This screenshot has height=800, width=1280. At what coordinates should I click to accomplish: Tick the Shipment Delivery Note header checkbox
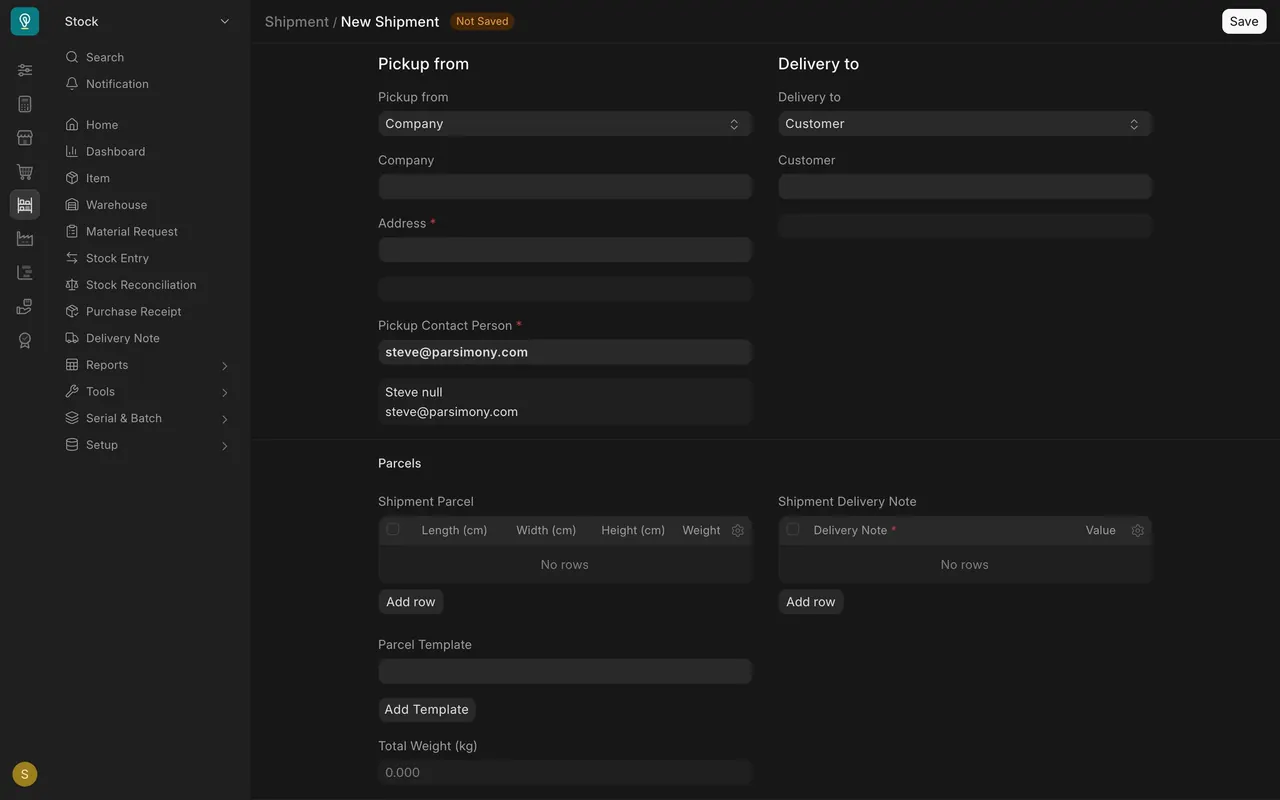[793, 529]
